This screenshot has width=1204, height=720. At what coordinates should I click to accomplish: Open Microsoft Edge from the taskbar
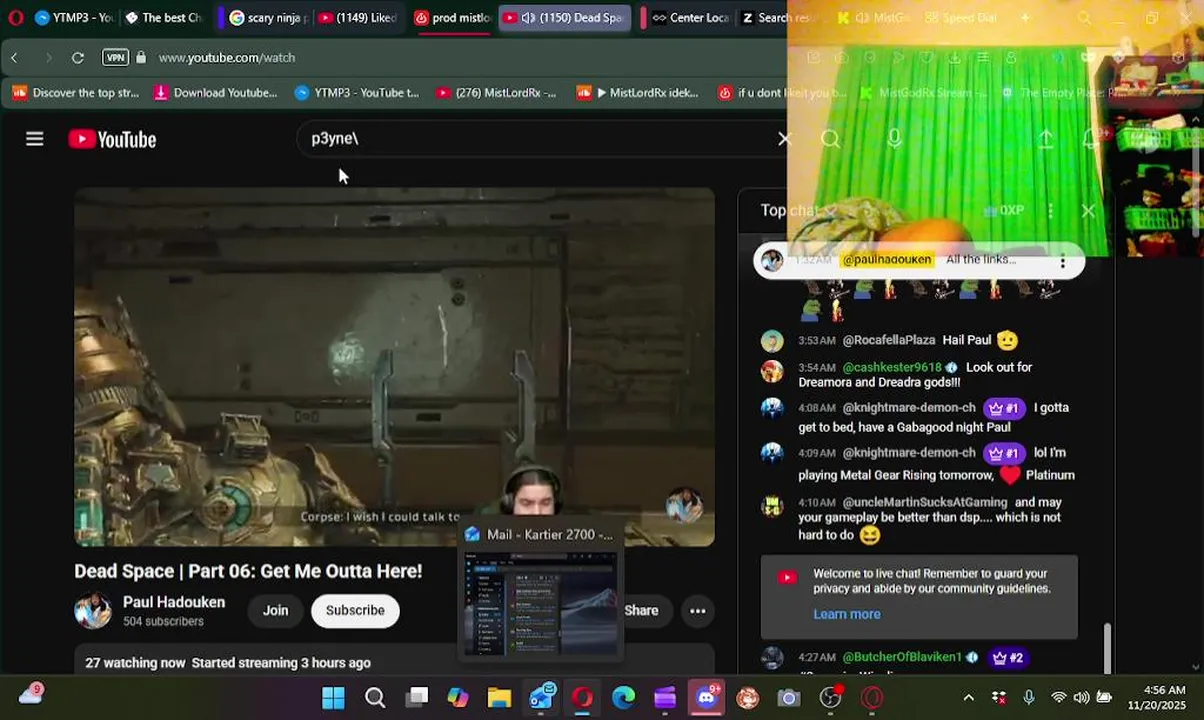point(624,697)
